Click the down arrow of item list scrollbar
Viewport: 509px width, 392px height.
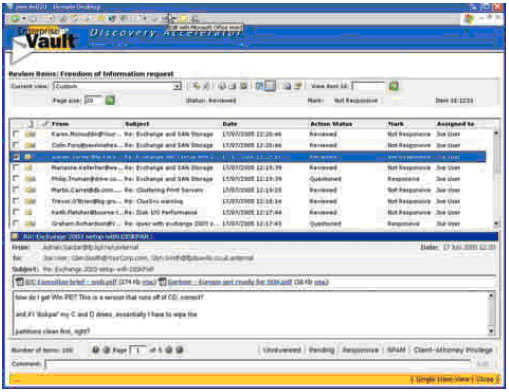click(496, 224)
